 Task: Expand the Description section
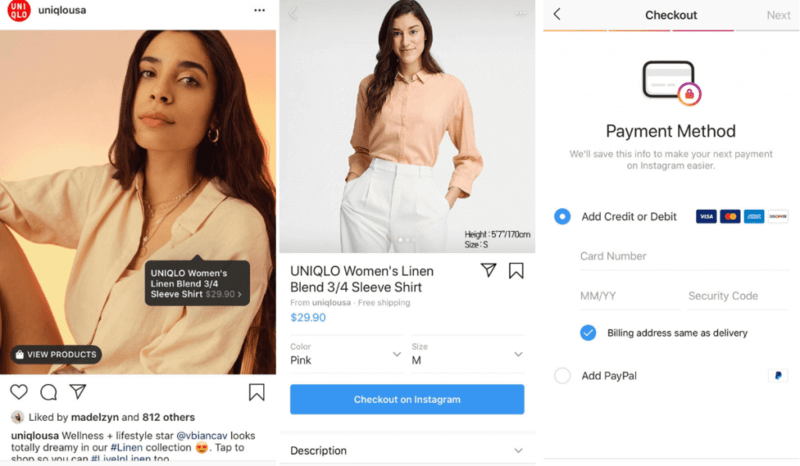pyautogui.click(x=407, y=451)
